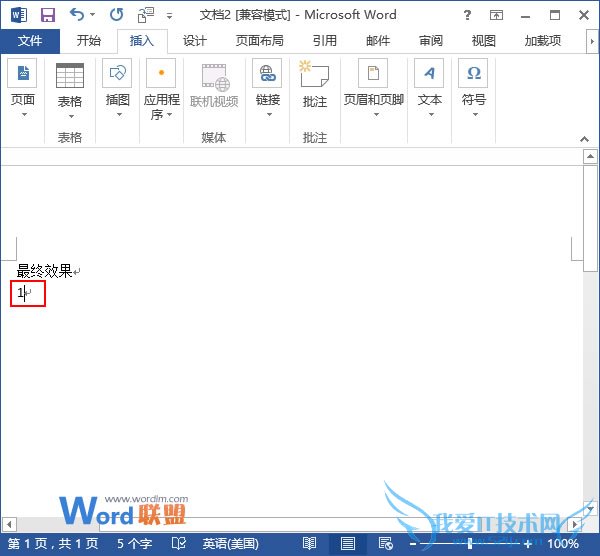600x556 pixels.
Task: Open Ribbon Display Options
Action: pyautogui.click(x=496, y=15)
